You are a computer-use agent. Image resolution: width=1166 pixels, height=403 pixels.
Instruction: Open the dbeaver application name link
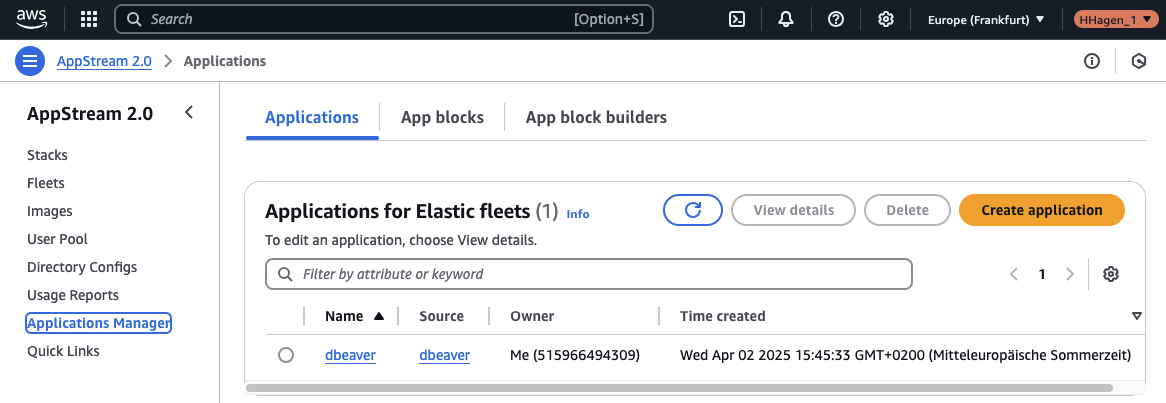[350, 355]
